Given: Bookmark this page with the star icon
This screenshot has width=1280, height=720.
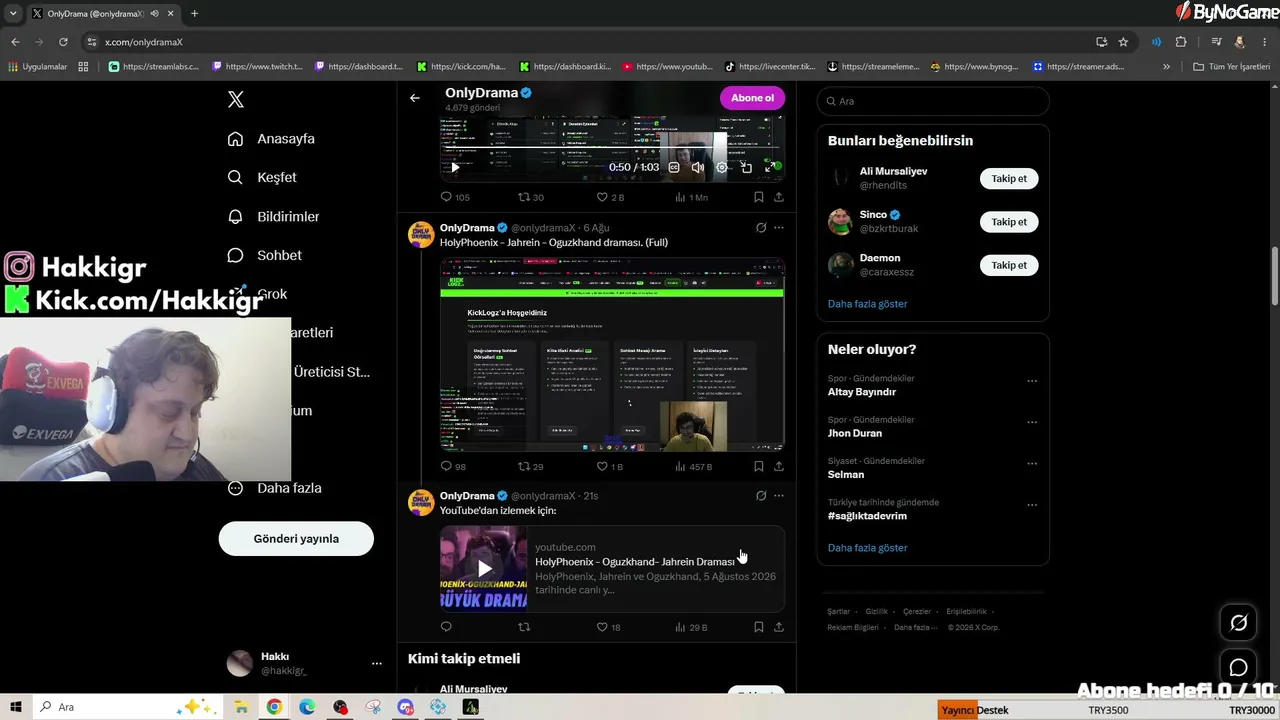Looking at the screenshot, I should pos(1123,42).
